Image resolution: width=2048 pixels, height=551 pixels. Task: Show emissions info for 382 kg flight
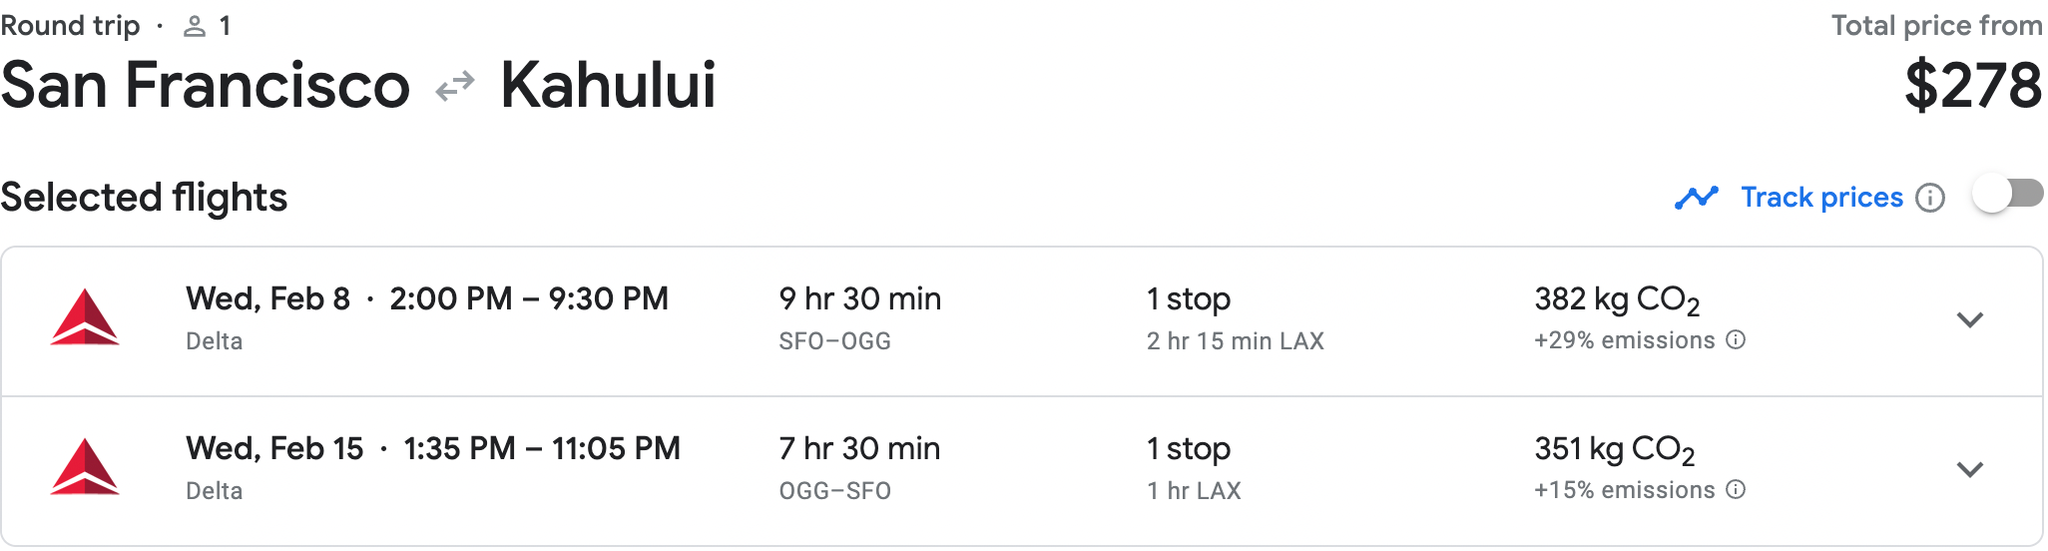pyautogui.click(x=1737, y=340)
